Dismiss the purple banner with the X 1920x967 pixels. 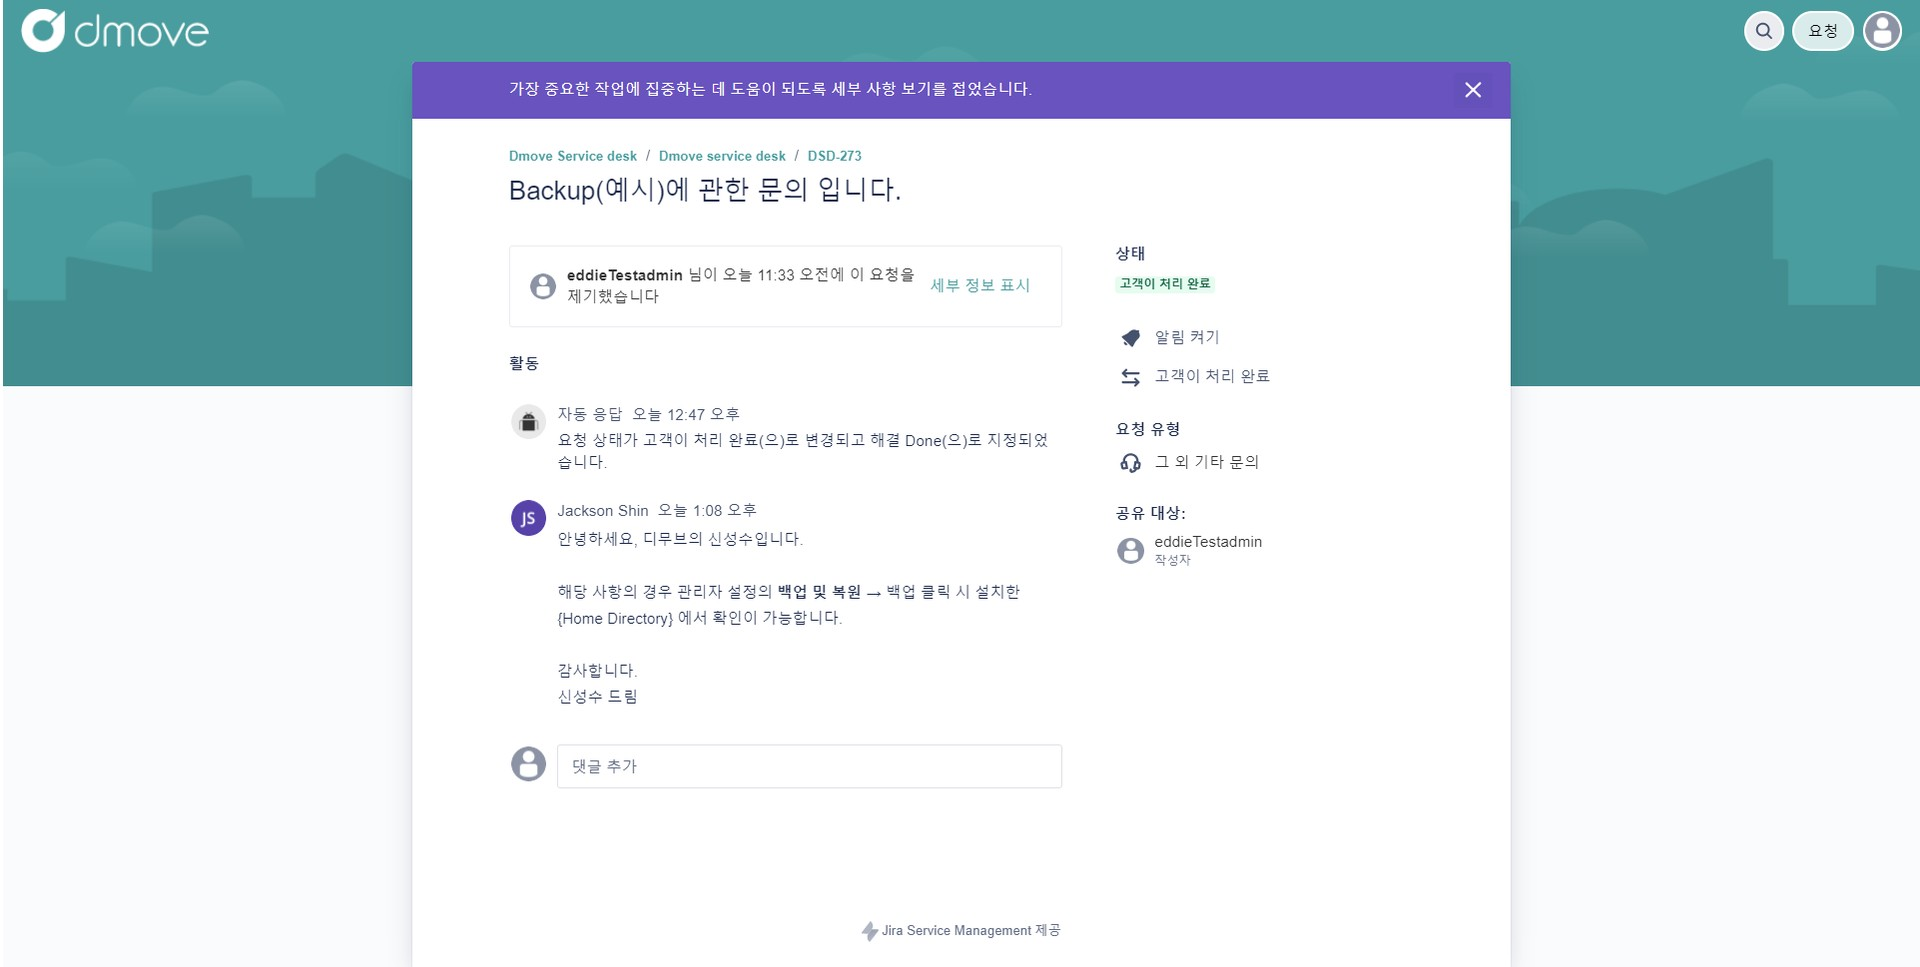[x=1473, y=90]
